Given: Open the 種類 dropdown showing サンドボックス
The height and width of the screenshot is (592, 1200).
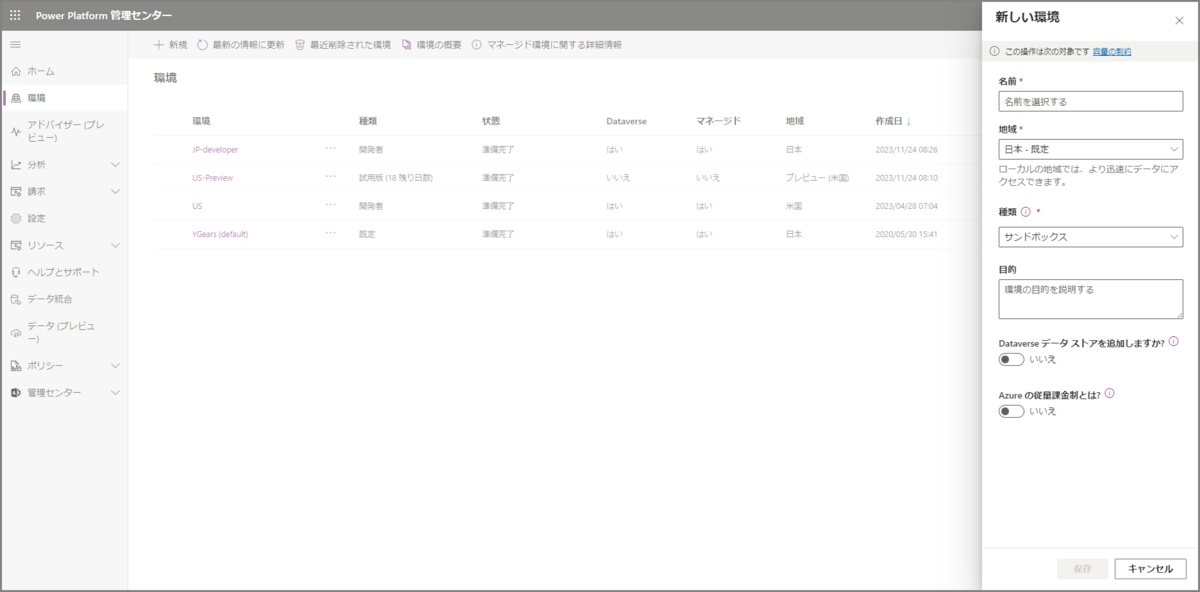Looking at the screenshot, I should point(1090,237).
